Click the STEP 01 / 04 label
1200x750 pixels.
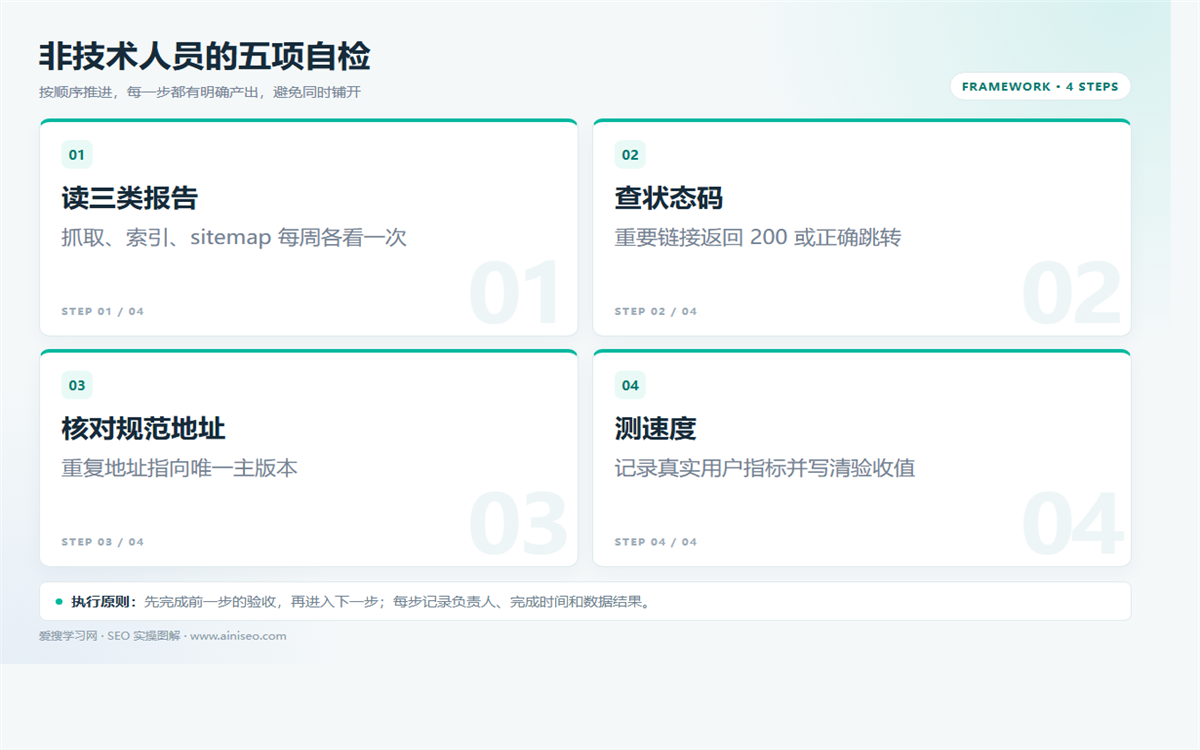[x=103, y=312]
